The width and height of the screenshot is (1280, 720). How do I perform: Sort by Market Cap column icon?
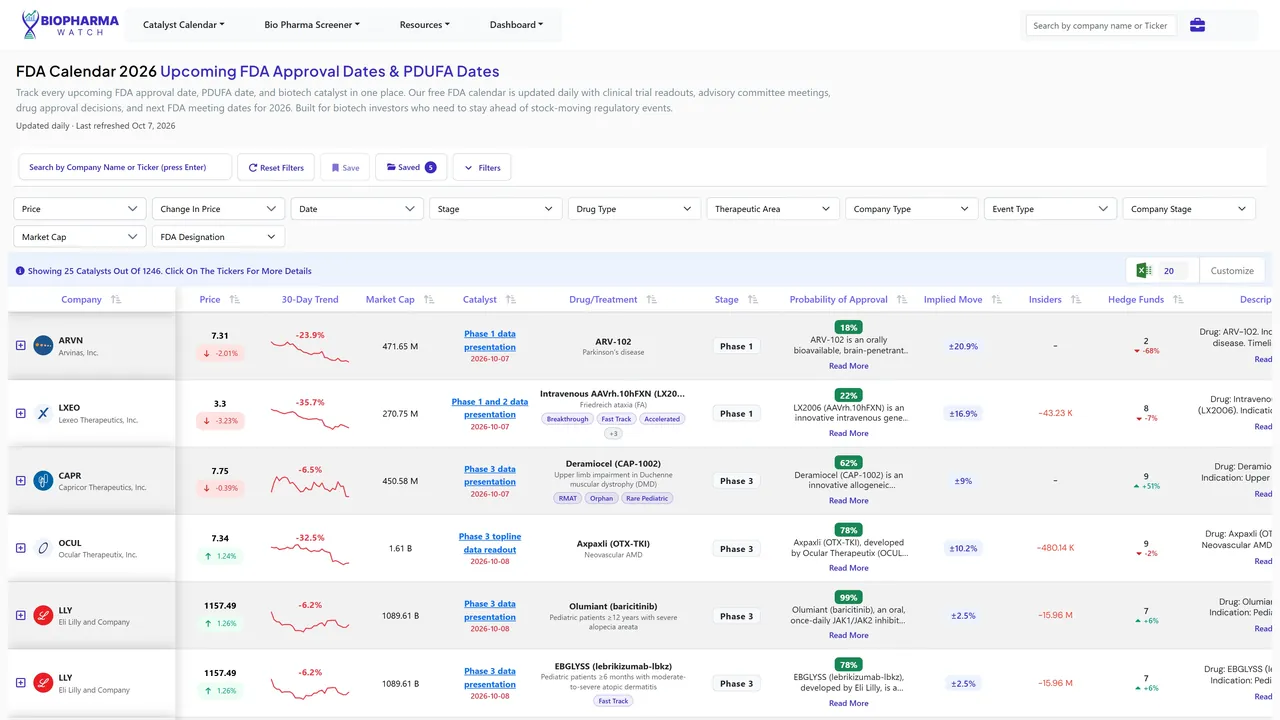tap(429, 299)
